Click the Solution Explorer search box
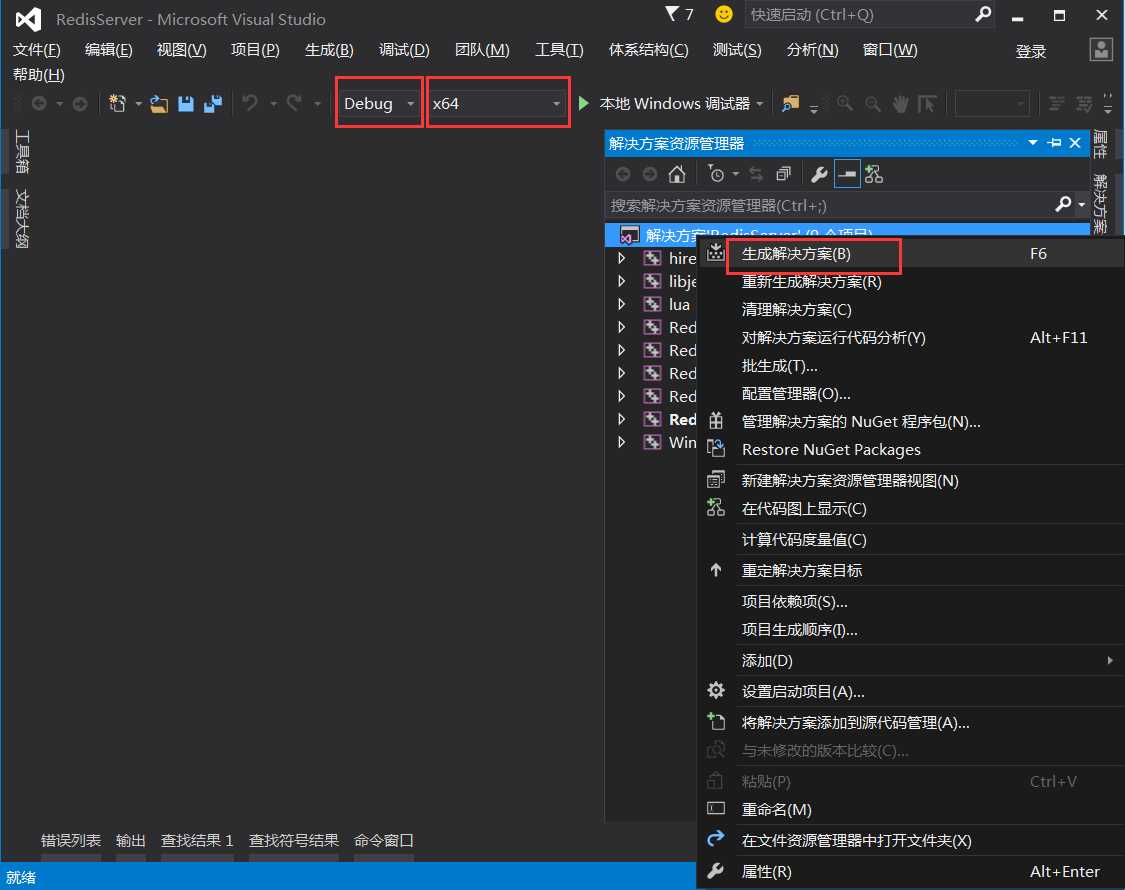Screen dimensions: 1125x890 pos(830,205)
